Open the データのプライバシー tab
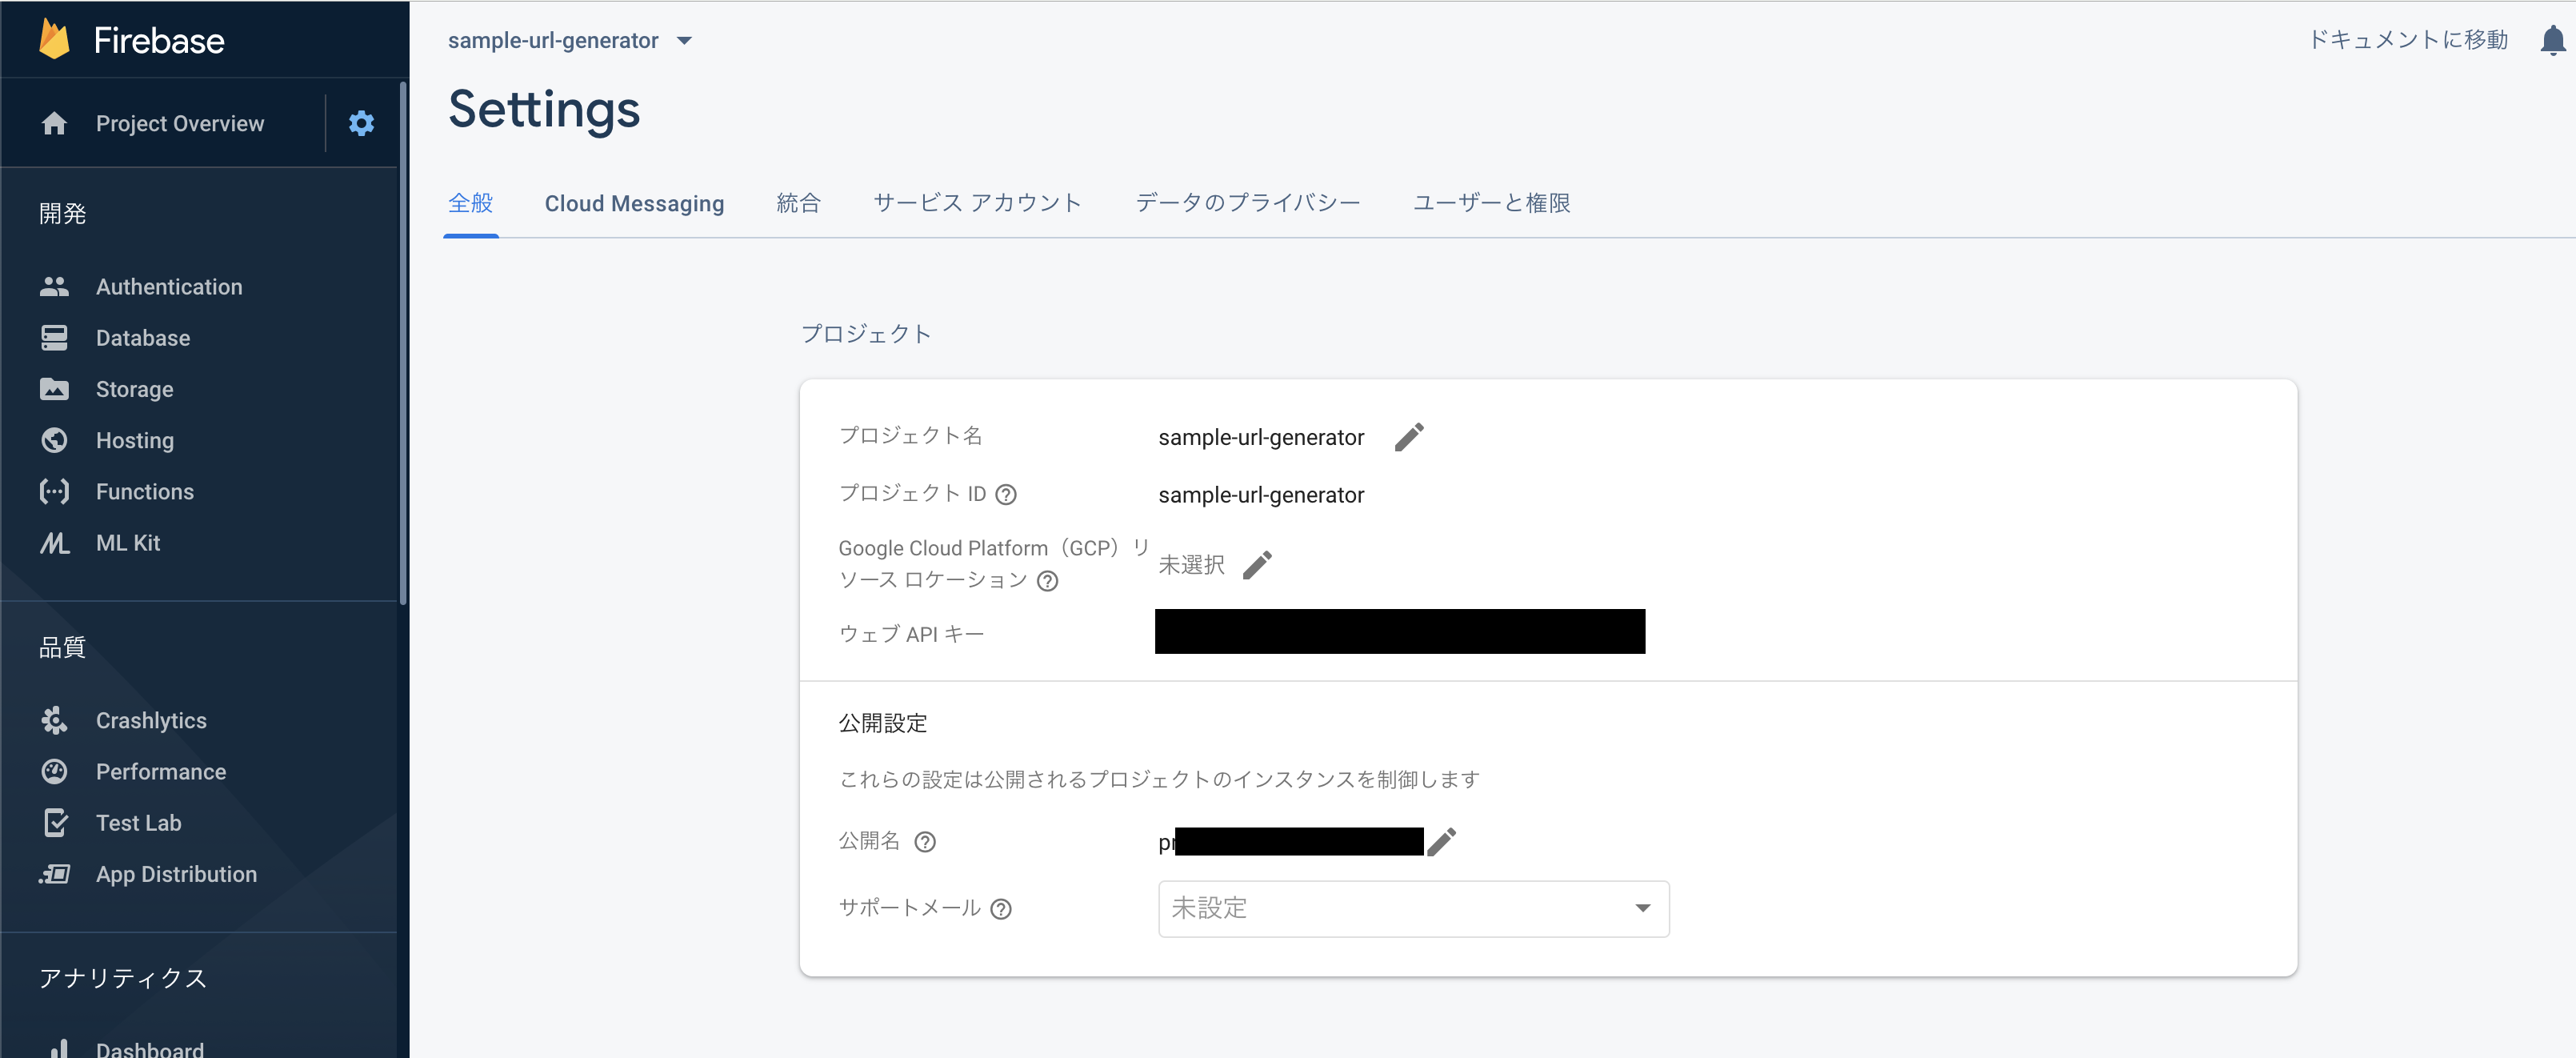Image resolution: width=2576 pixels, height=1058 pixels. [x=1247, y=203]
